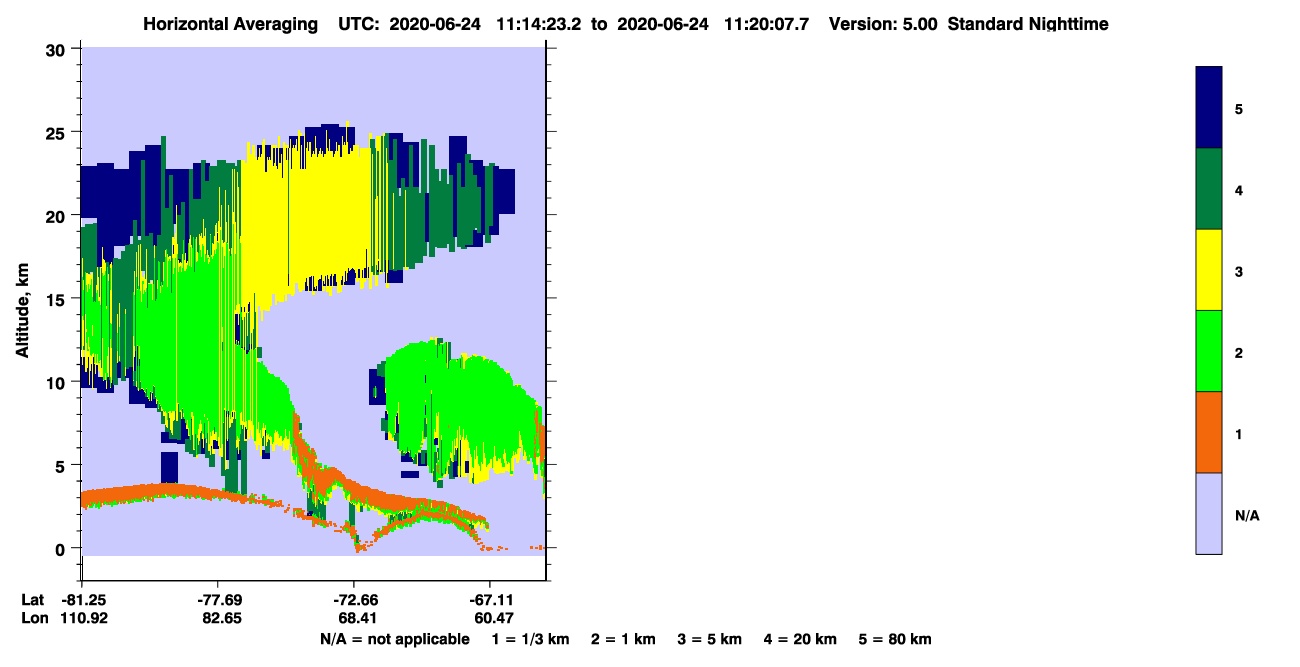Click the yellow colorbar segment labeled 3
1300x667 pixels.
(1209, 270)
